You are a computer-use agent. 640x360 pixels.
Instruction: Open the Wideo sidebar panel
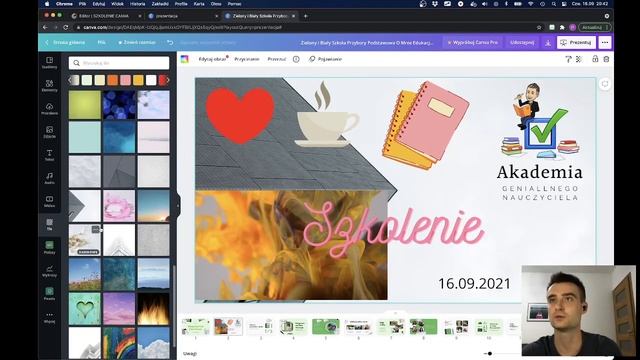click(x=49, y=202)
